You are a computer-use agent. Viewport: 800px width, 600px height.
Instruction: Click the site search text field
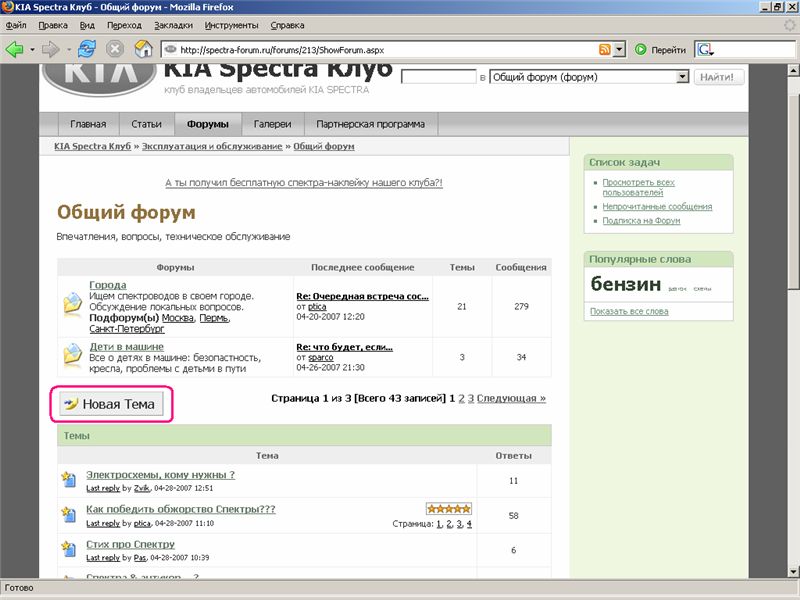coord(438,76)
